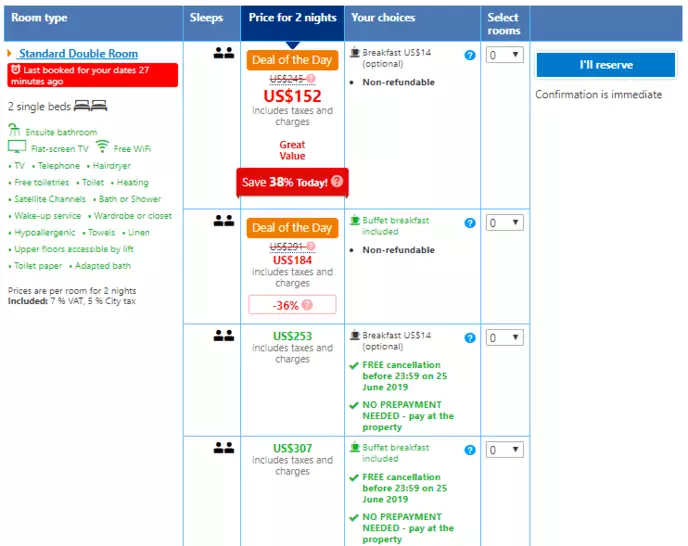Click the Last booked 27 minutes ago banner
The image size is (688, 546).
[x=93, y=75]
